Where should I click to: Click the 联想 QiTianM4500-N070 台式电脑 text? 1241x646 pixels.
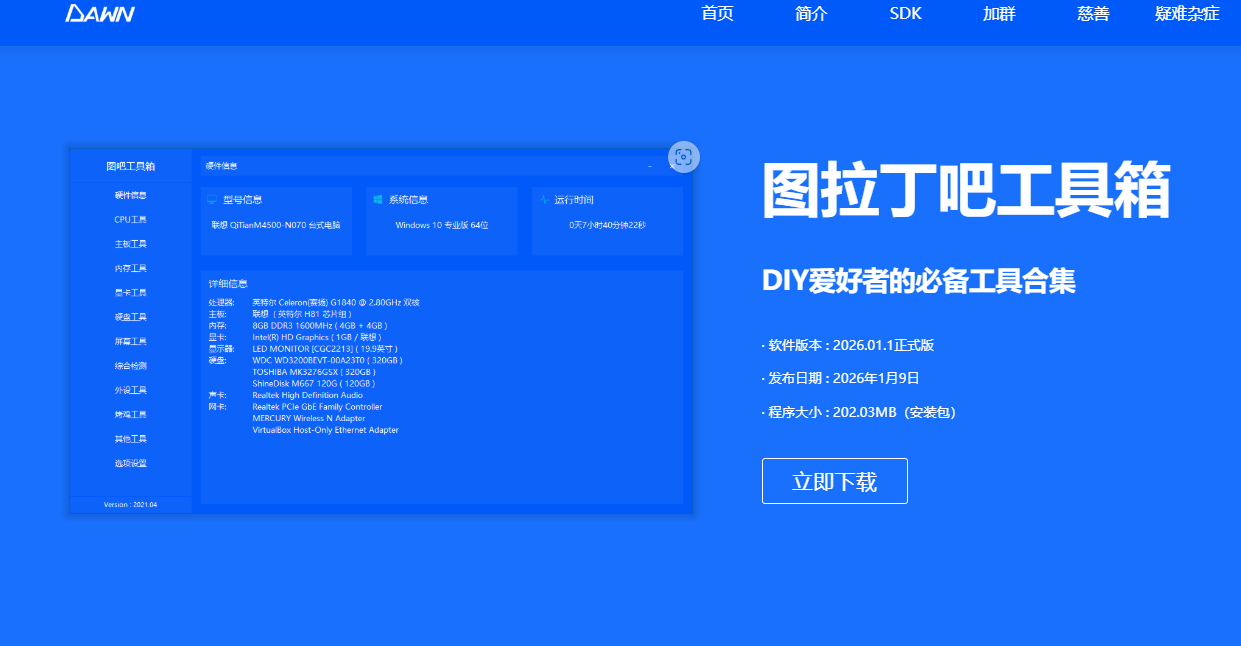click(276, 225)
